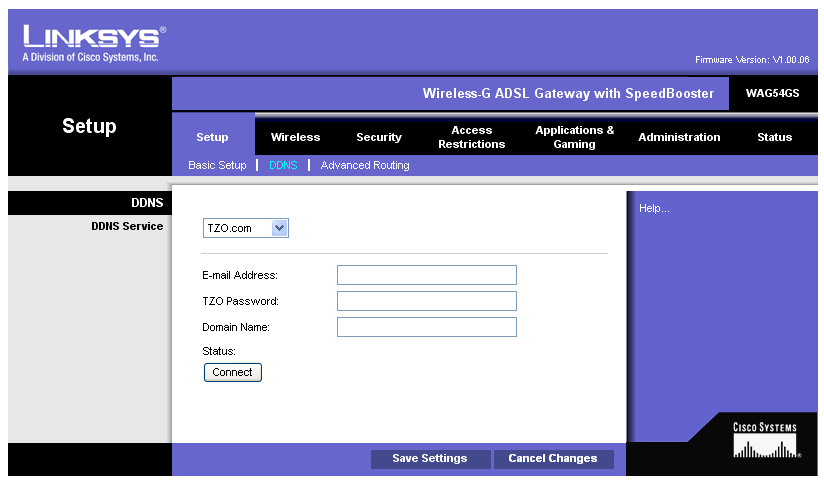Click the 'Wireless-G ADSL Gateway with SpeedBooster' title
Image resolution: width=824 pixels, height=482 pixels.
(x=568, y=94)
